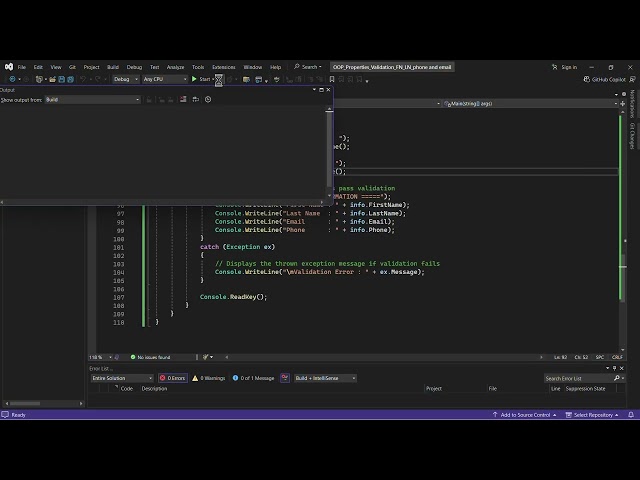Viewport: 640px width, 480px height.
Task: Open the Debug configuration dropdown
Action: tap(125, 79)
